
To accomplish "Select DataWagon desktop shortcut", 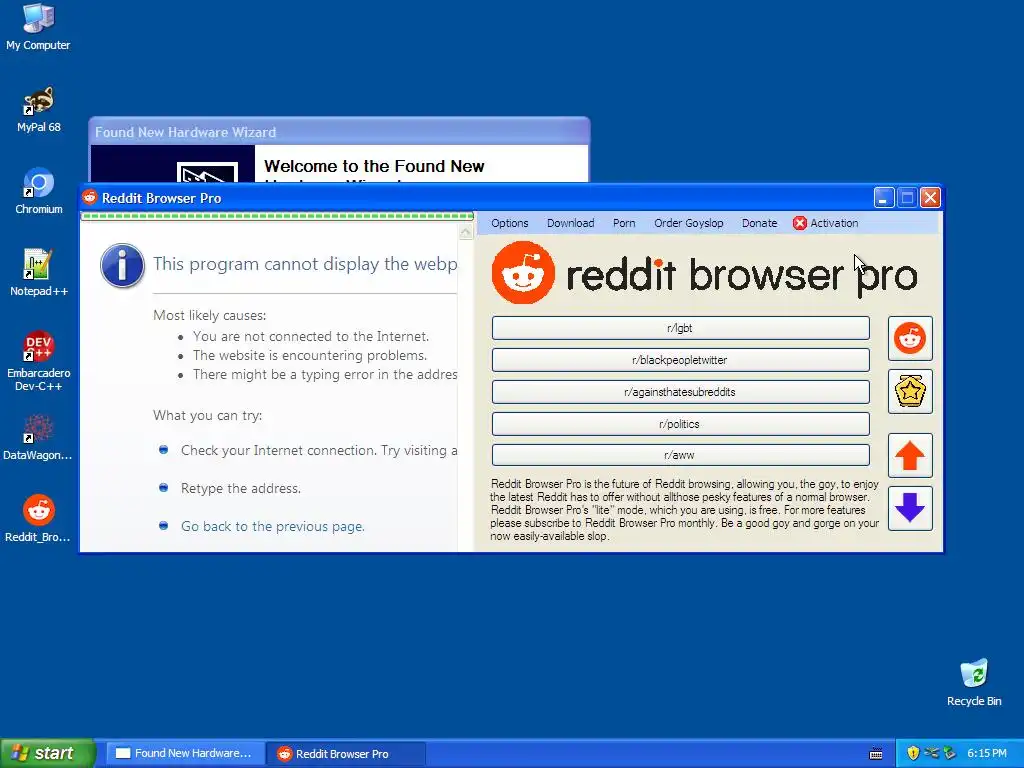I will [x=38, y=437].
